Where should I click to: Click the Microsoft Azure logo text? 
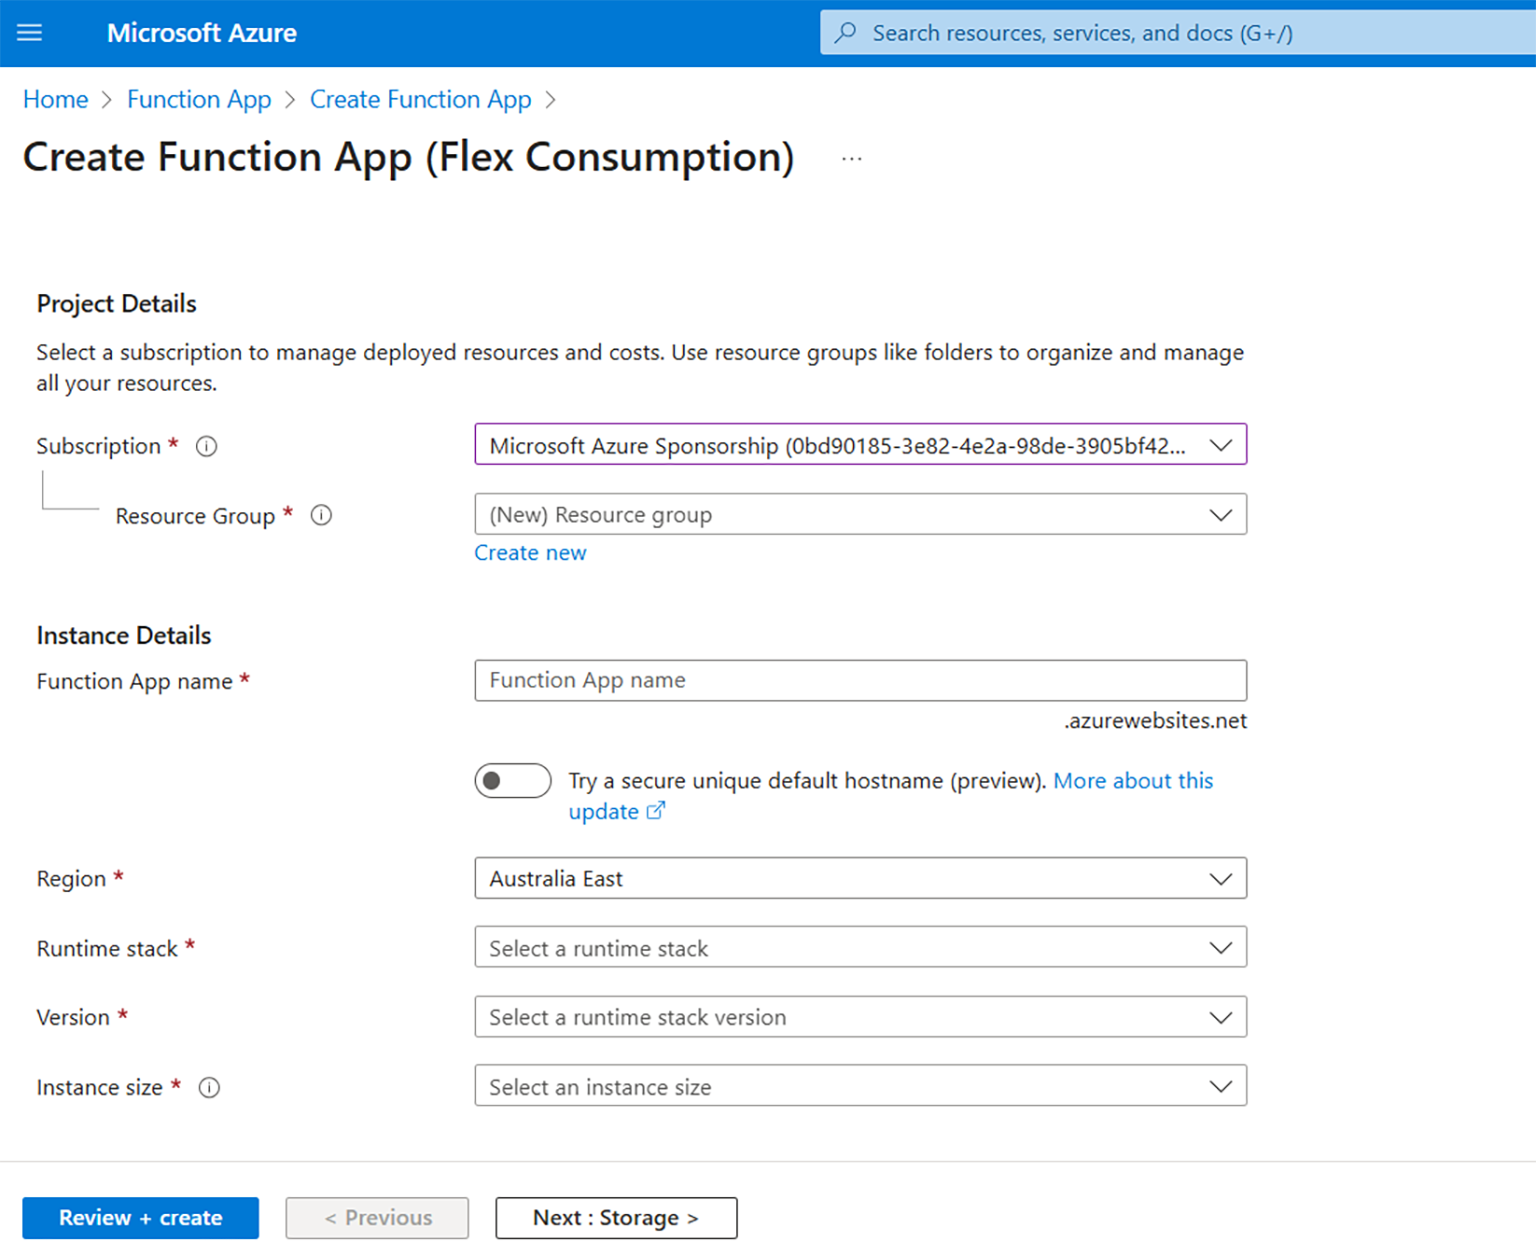(x=202, y=33)
